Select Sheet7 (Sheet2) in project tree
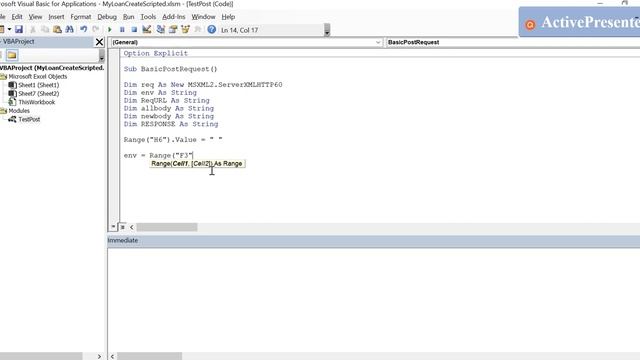This screenshot has height=360, width=640. (x=38, y=93)
